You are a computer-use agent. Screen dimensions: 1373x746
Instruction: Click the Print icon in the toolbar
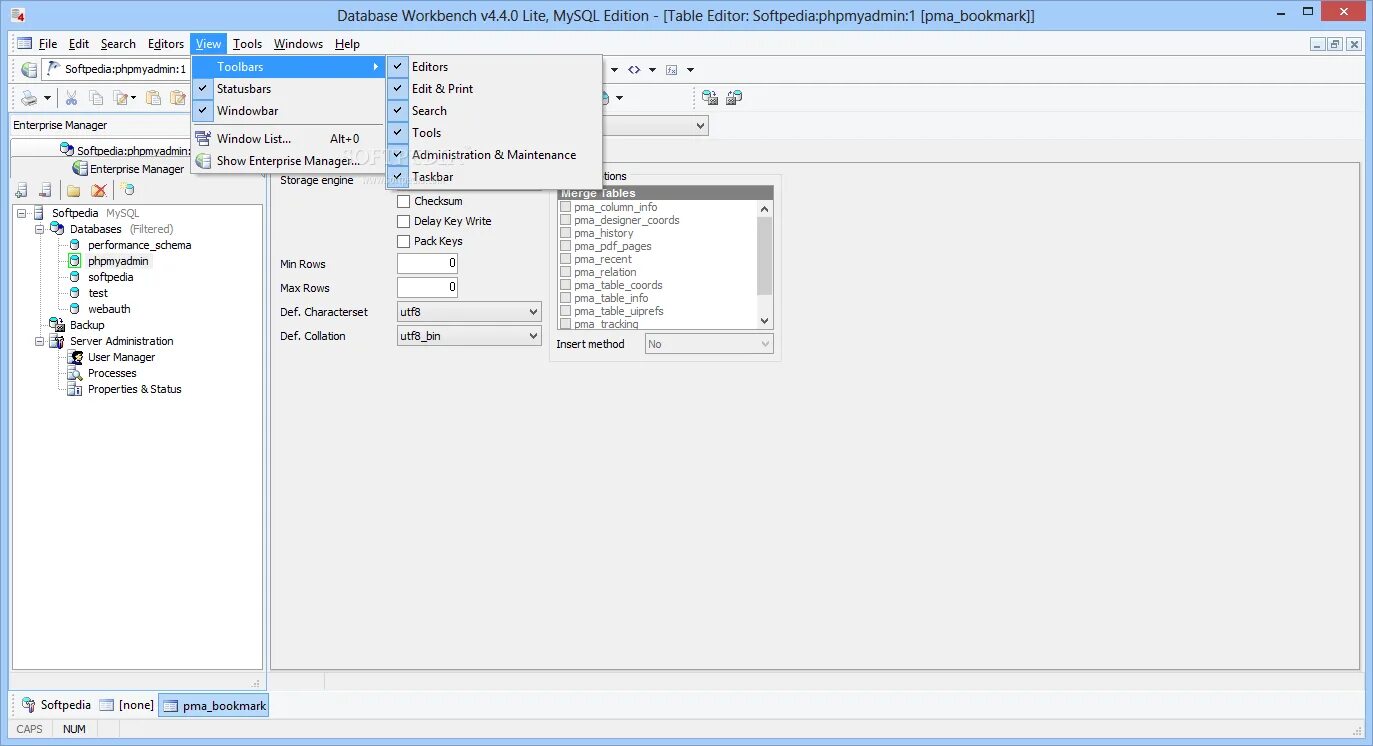click(29, 98)
